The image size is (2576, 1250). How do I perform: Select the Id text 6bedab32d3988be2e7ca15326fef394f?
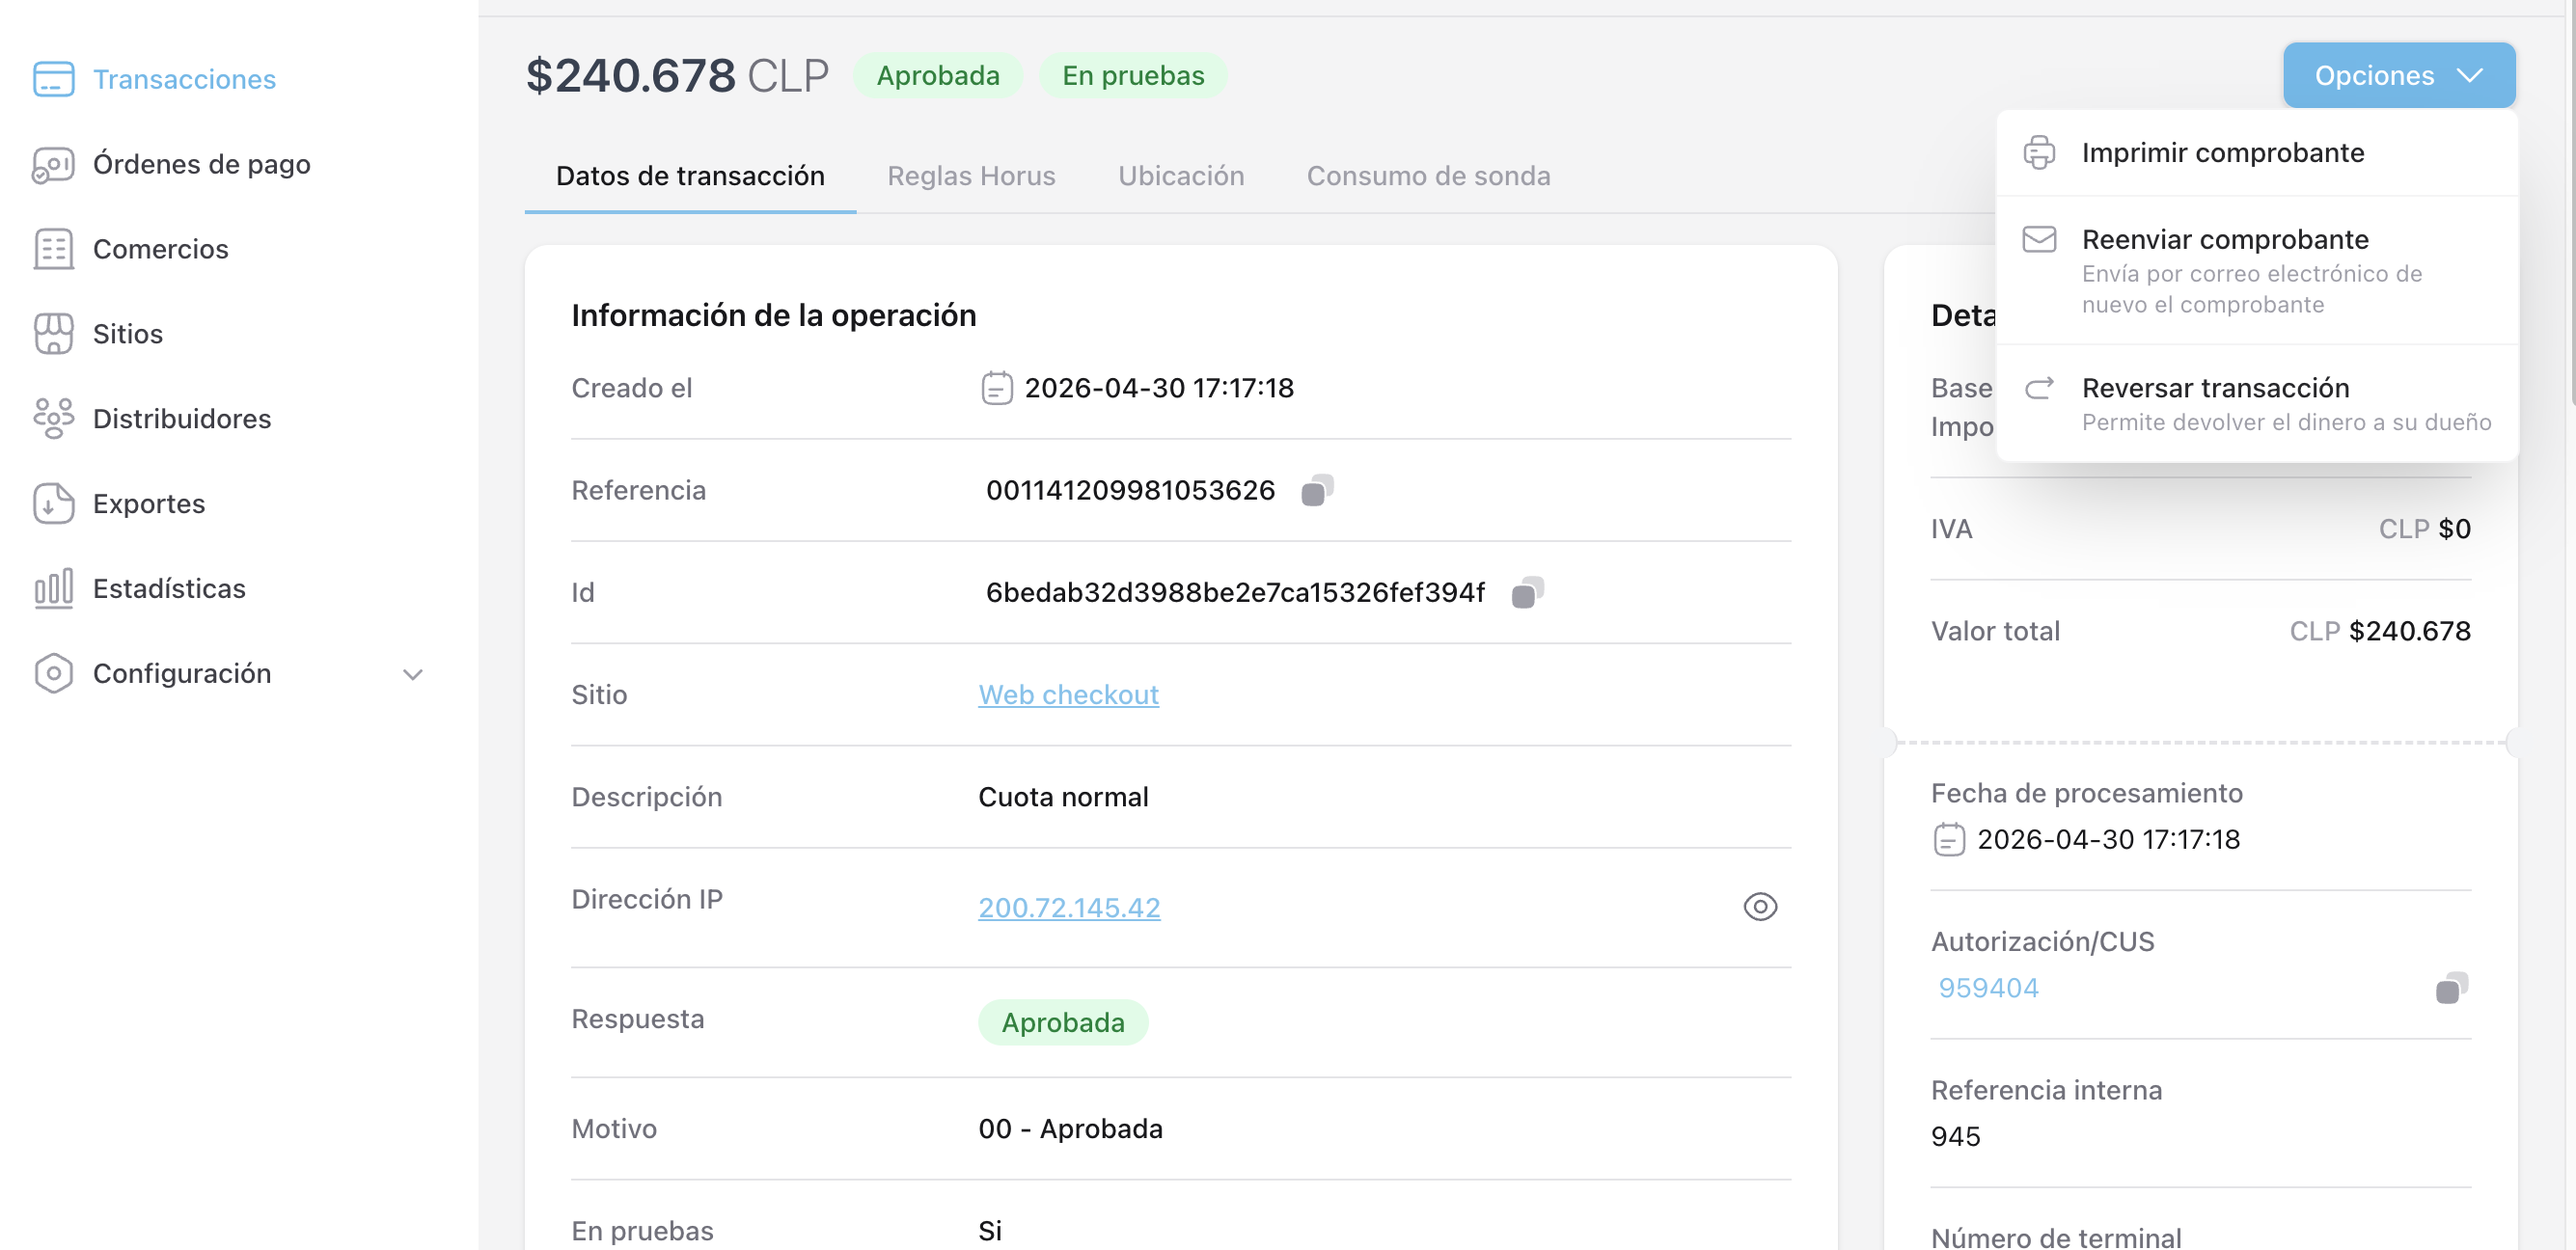coord(1236,593)
